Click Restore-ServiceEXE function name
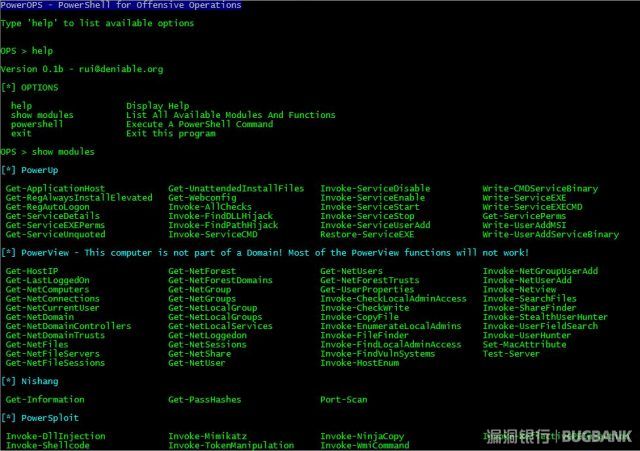Image resolution: width=640 pixels, height=451 pixels. click(x=367, y=234)
